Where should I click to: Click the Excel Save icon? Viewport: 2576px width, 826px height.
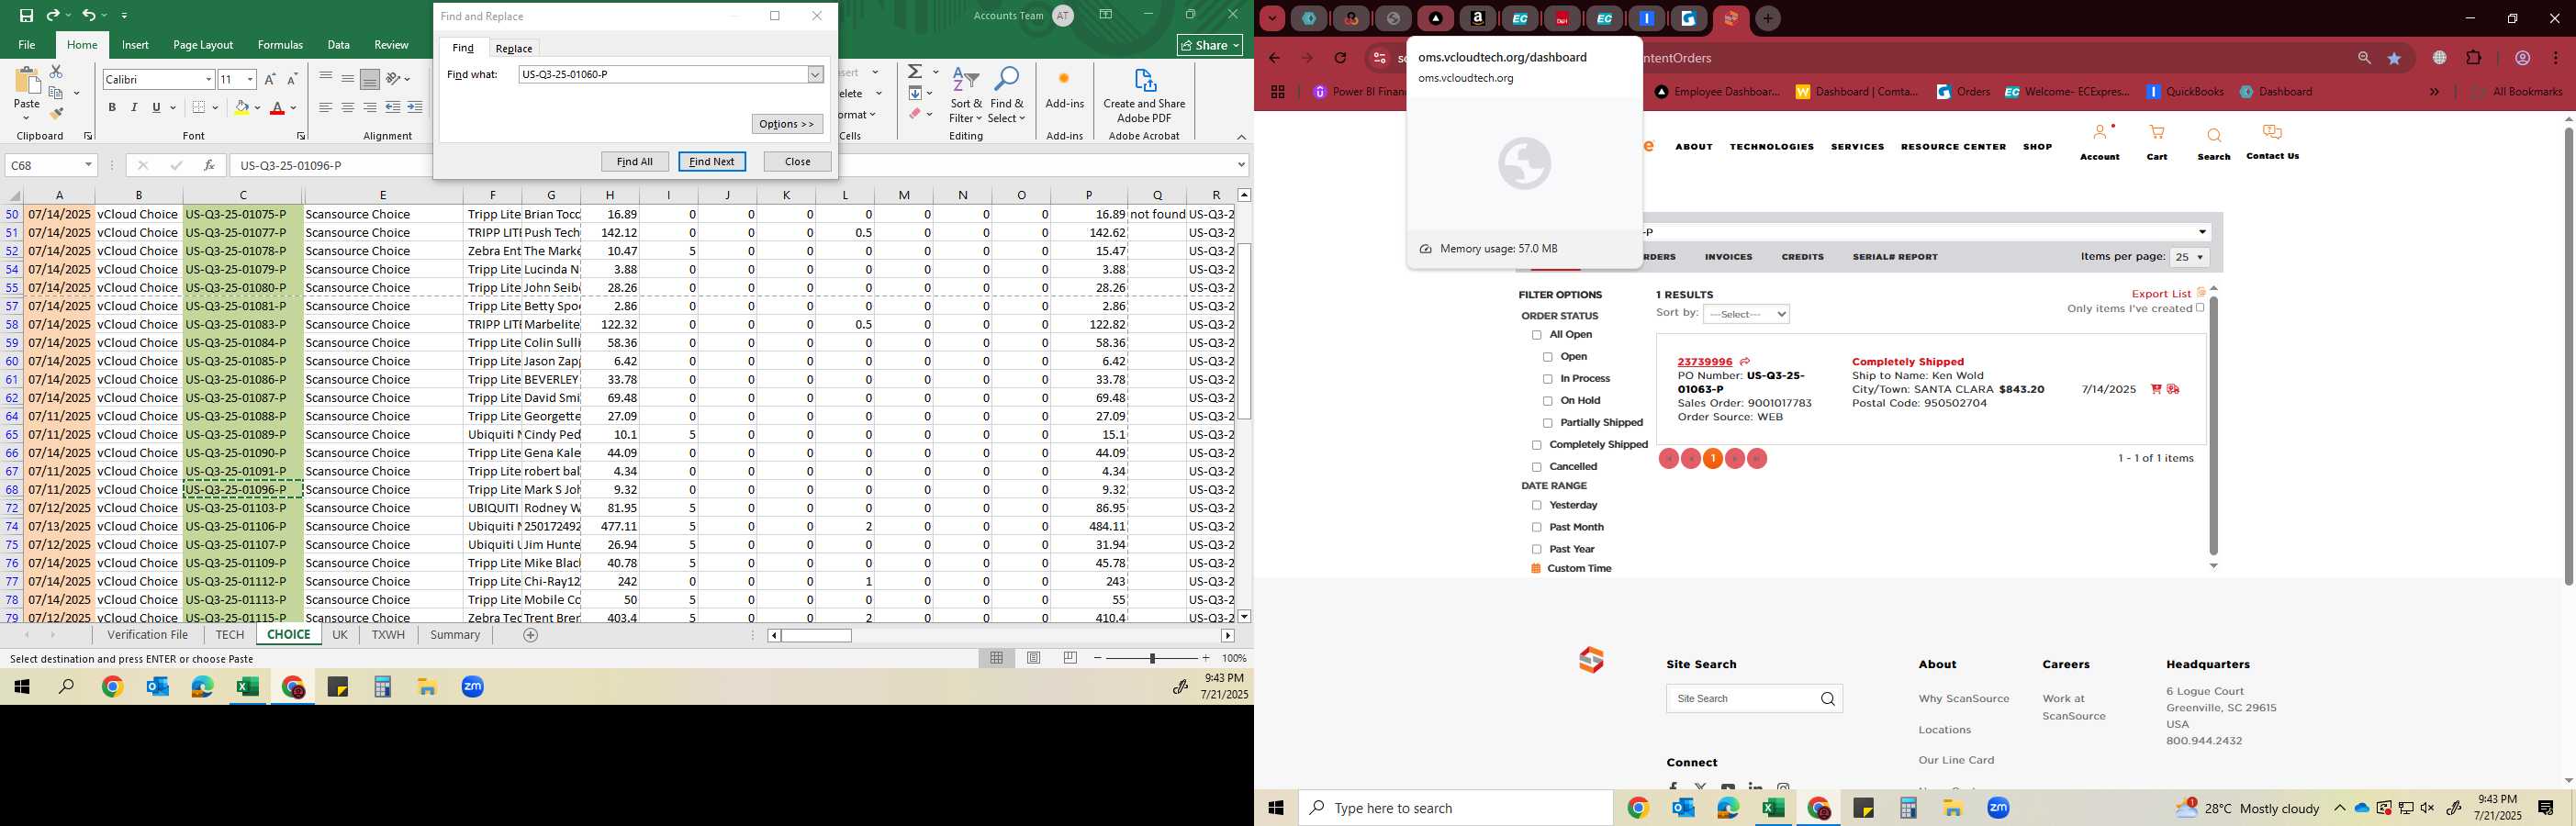click(26, 15)
